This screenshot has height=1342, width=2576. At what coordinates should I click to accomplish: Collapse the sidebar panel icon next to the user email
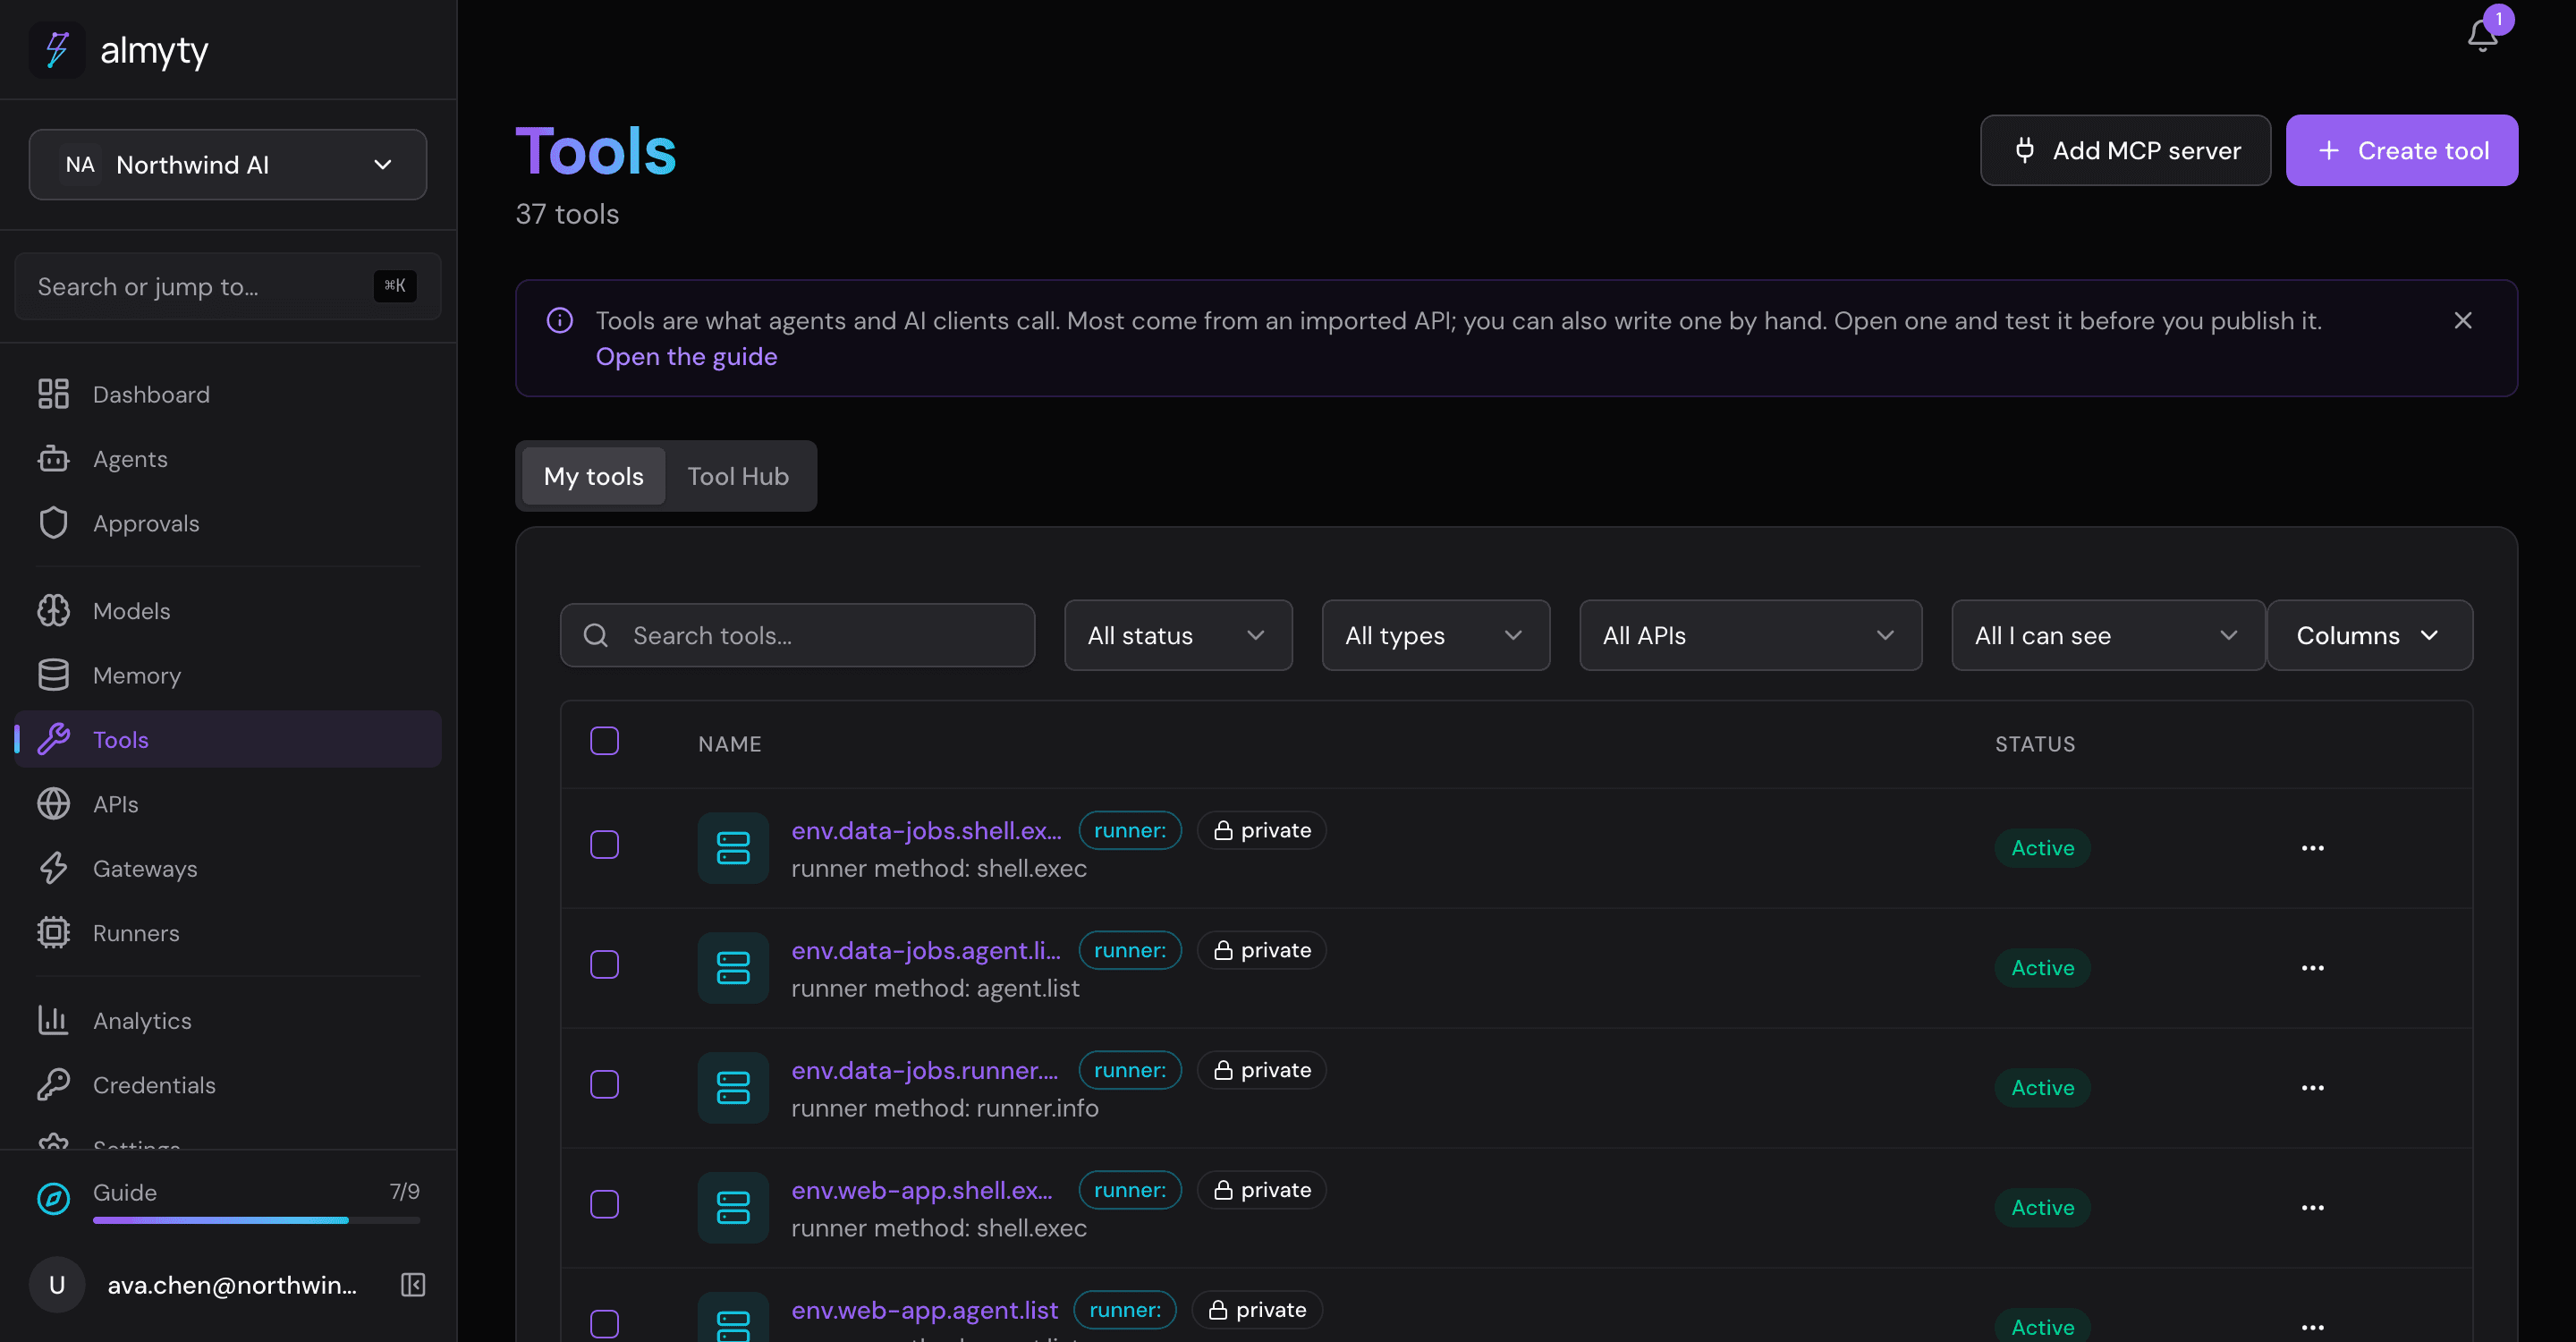click(413, 1285)
